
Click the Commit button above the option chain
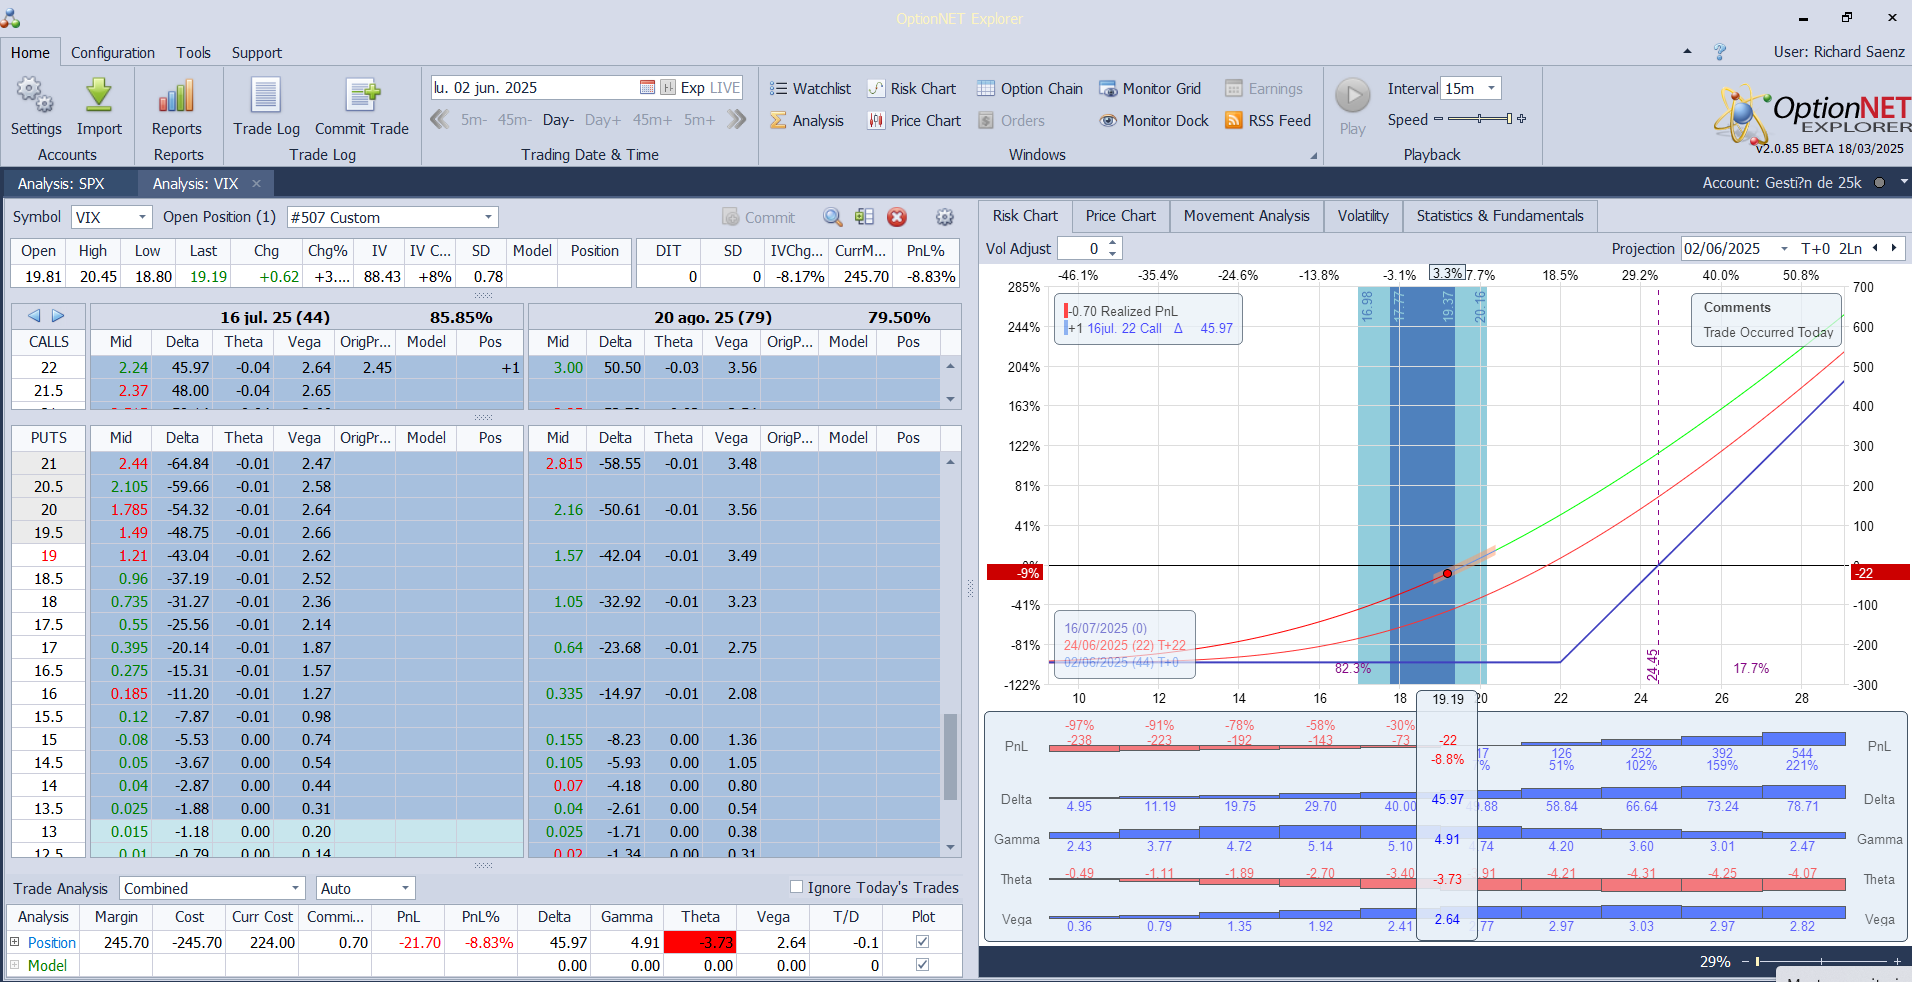pos(758,217)
